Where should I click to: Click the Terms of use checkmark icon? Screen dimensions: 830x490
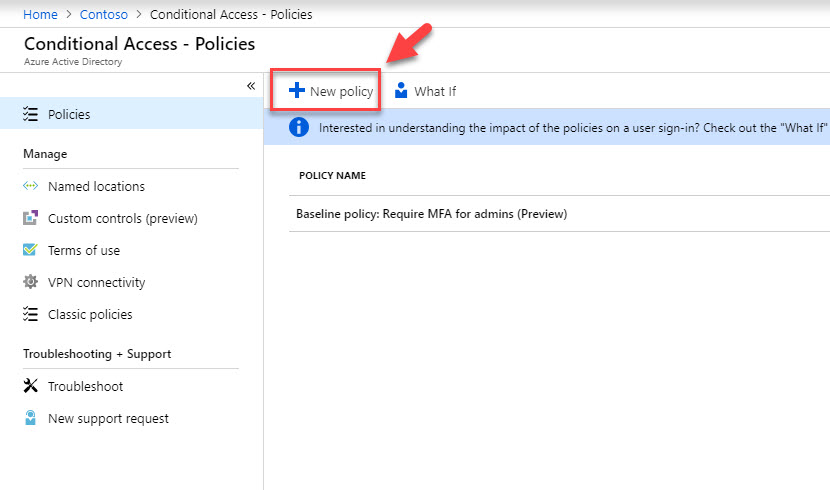[30, 249]
